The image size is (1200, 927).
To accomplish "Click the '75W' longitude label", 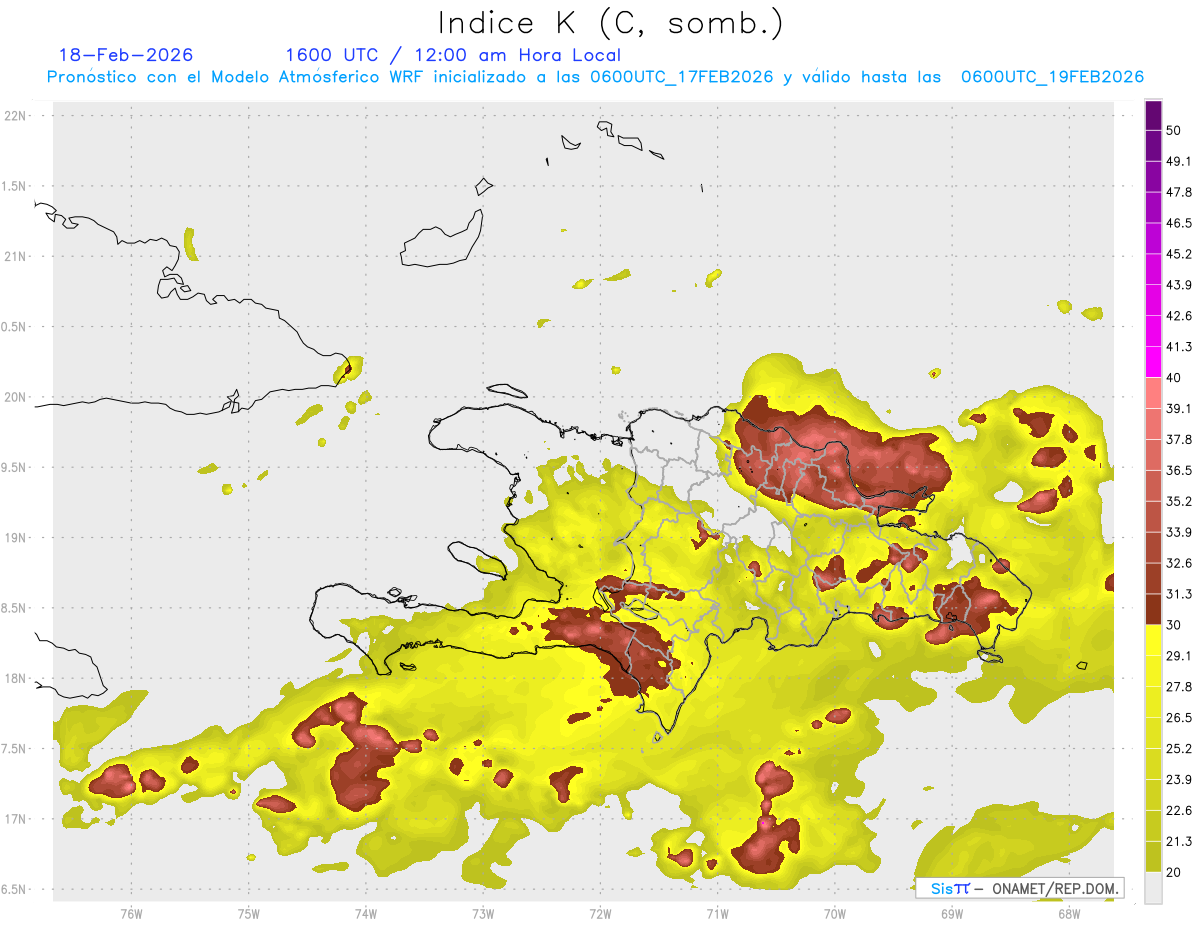I will (x=249, y=913).
